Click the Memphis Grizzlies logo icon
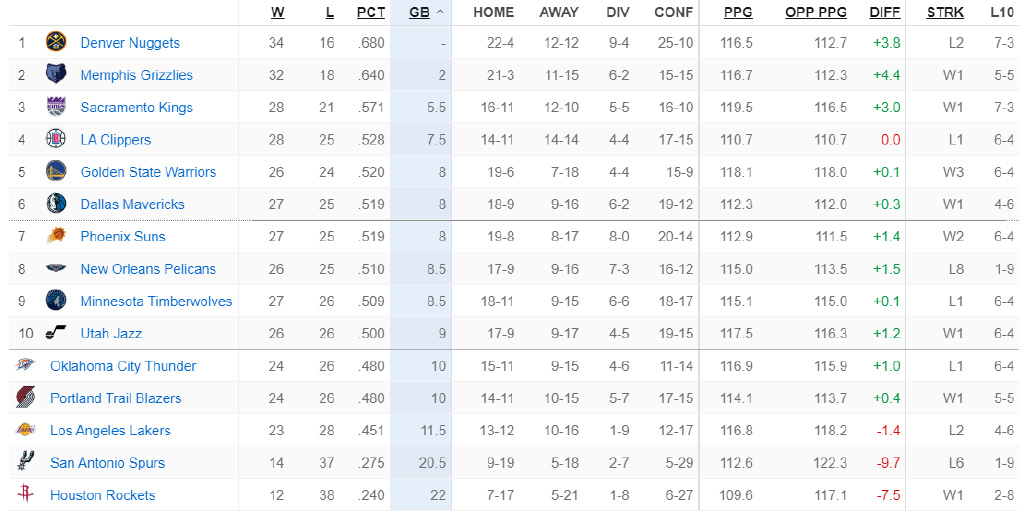Image resolution: width=1024 pixels, height=518 pixels. pos(55,75)
